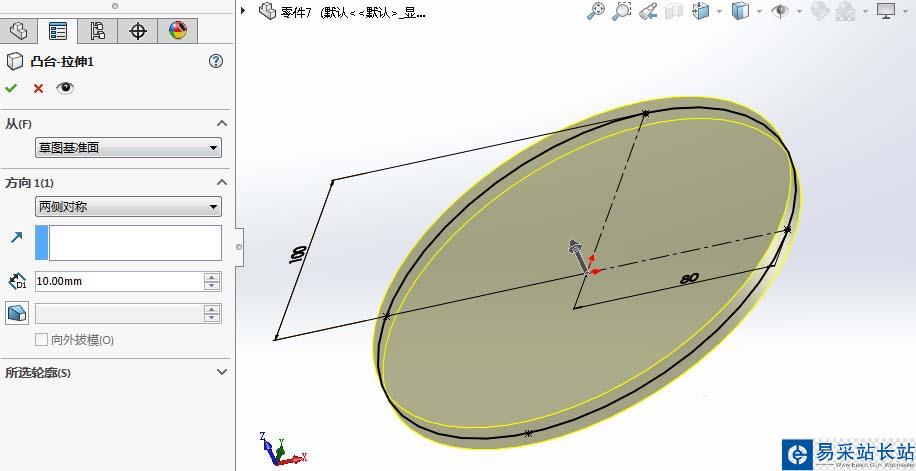Viewport: 916px width, 471px height.
Task: Click the extrude direction selection box
Action: tap(128, 243)
